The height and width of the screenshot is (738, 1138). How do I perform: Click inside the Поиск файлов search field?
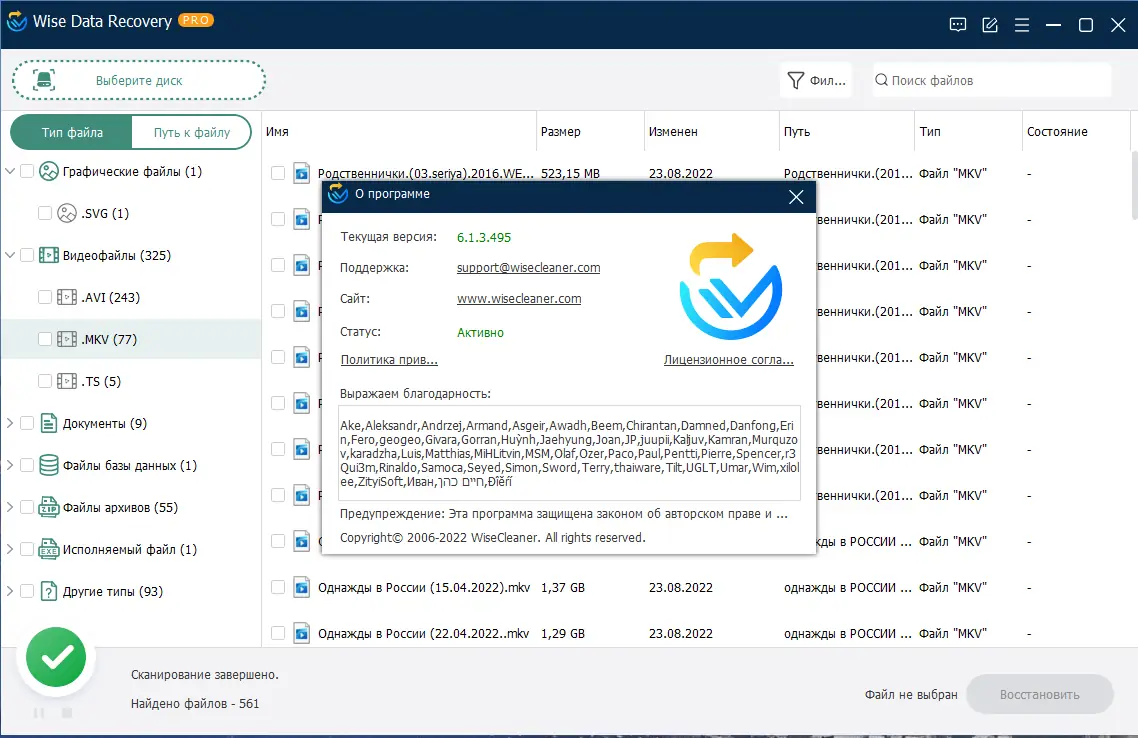pyautogui.click(x=990, y=79)
